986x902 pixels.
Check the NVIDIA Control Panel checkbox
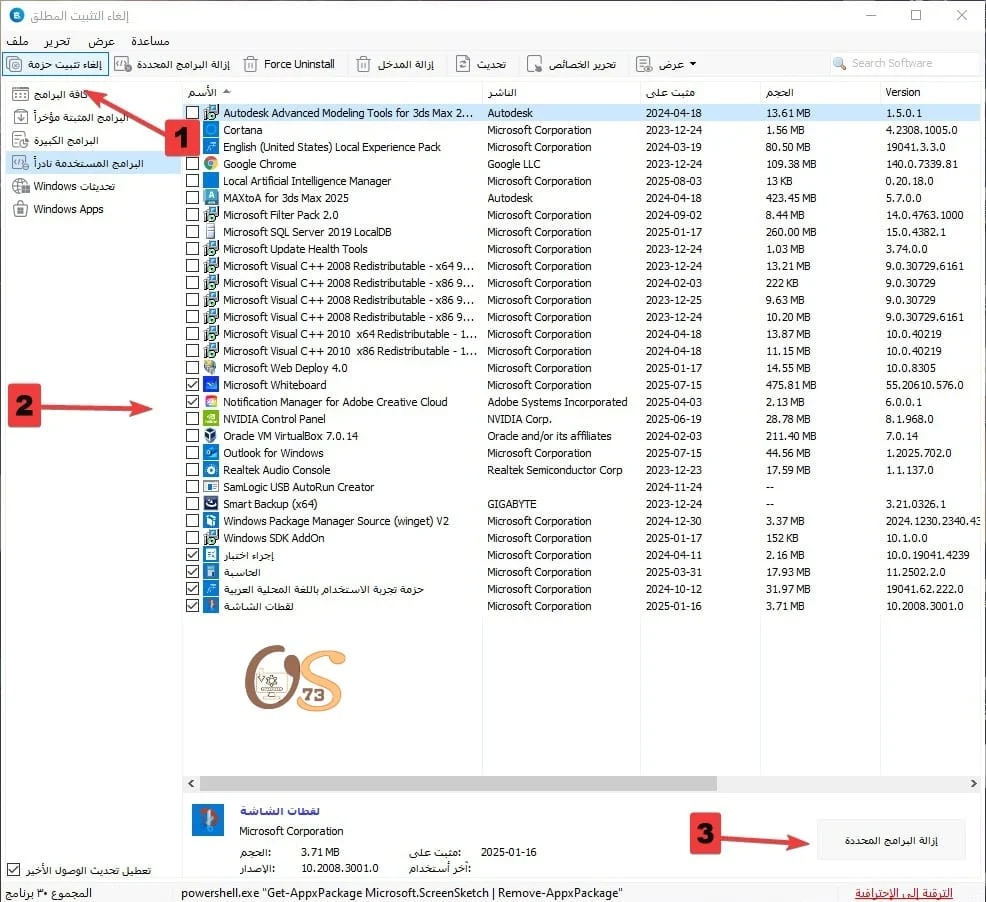[192, 418]
